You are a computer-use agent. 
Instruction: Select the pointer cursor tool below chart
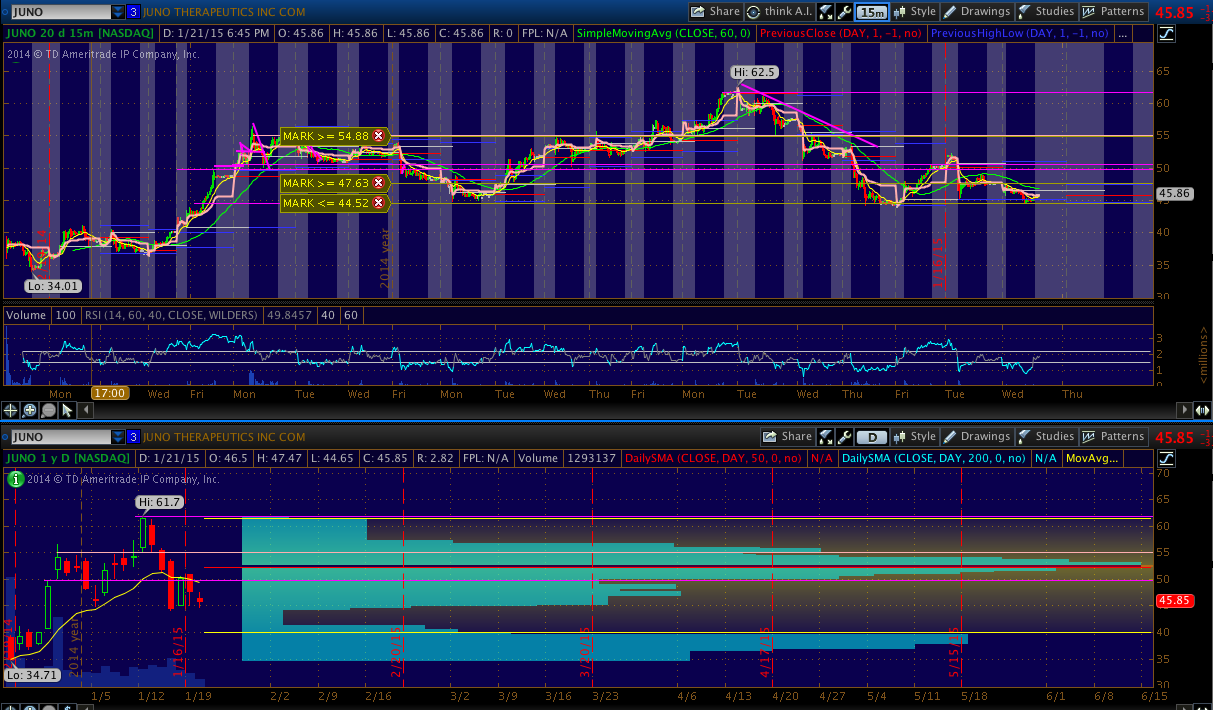click(67, 410)
